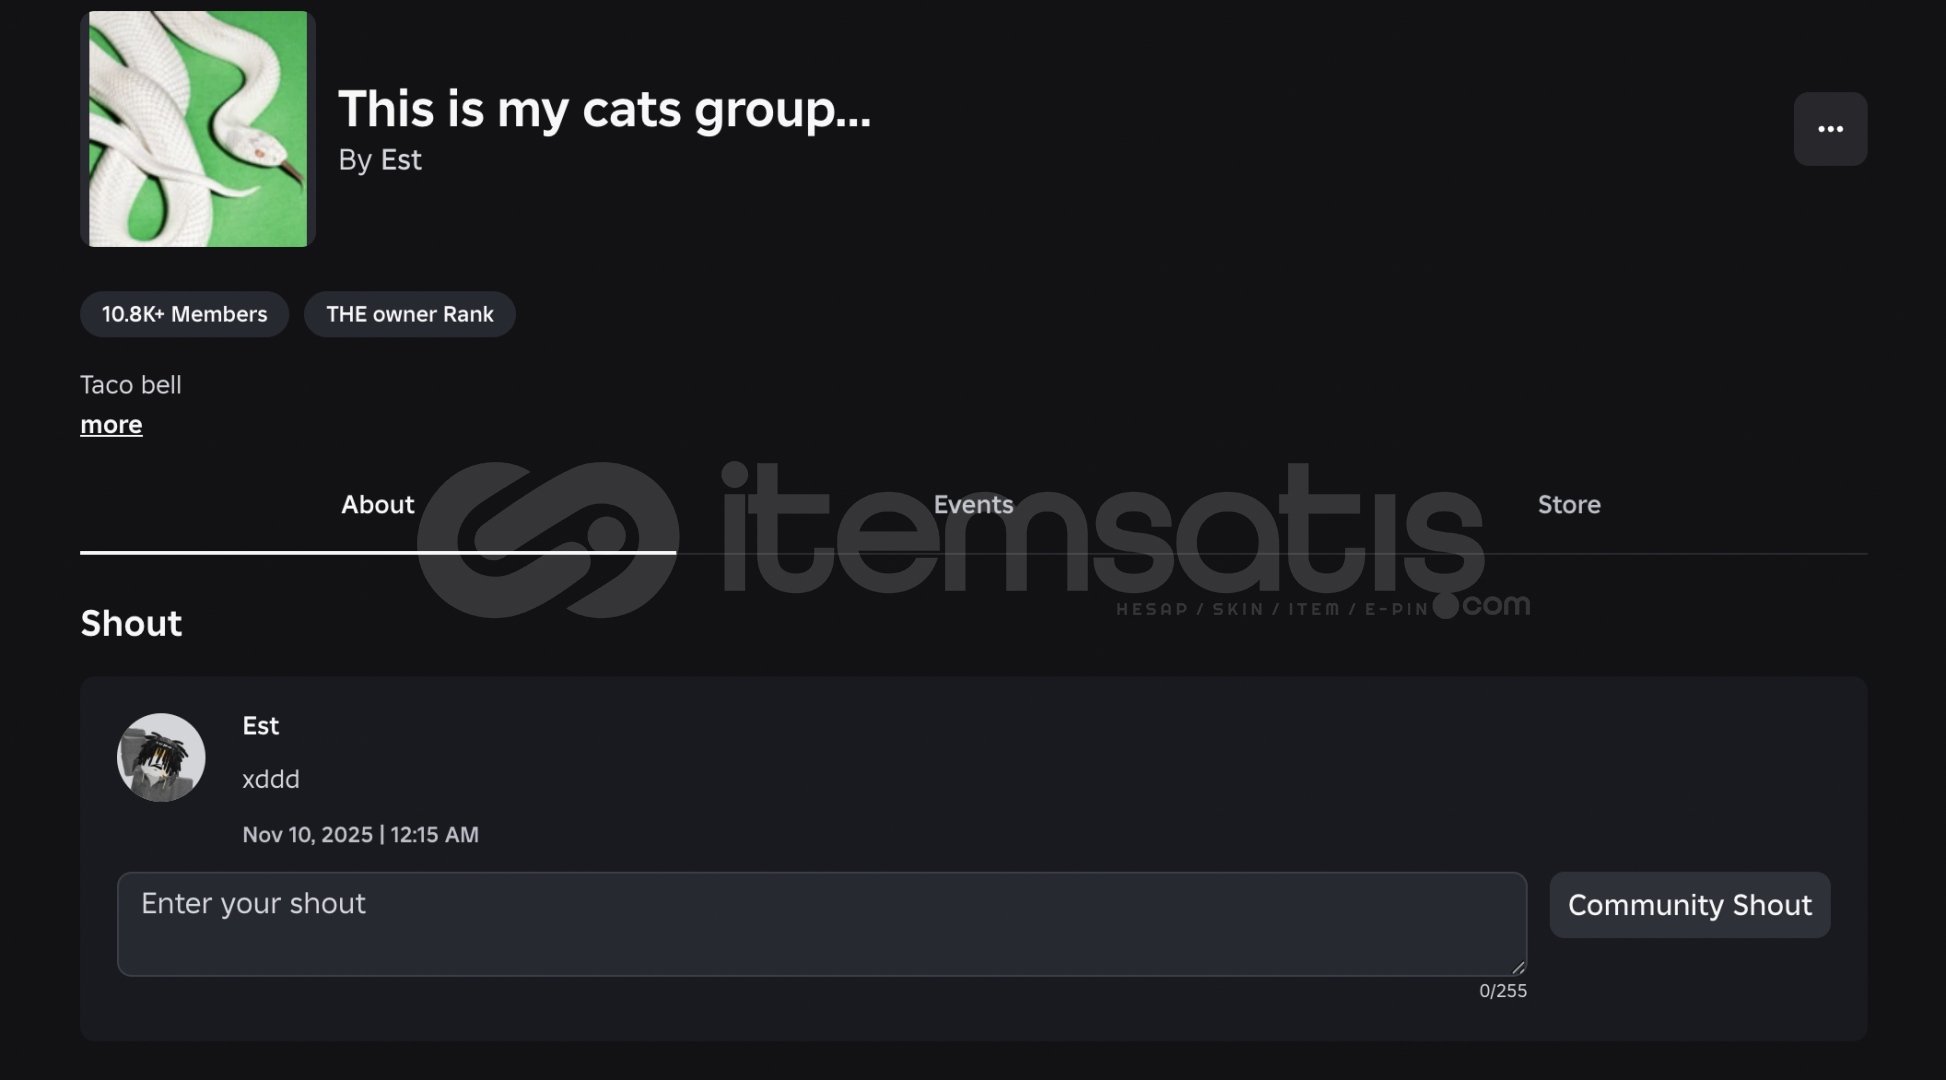The image size is (1946, 1080).
Task: Click the group title text
Action: click(605, 110)
